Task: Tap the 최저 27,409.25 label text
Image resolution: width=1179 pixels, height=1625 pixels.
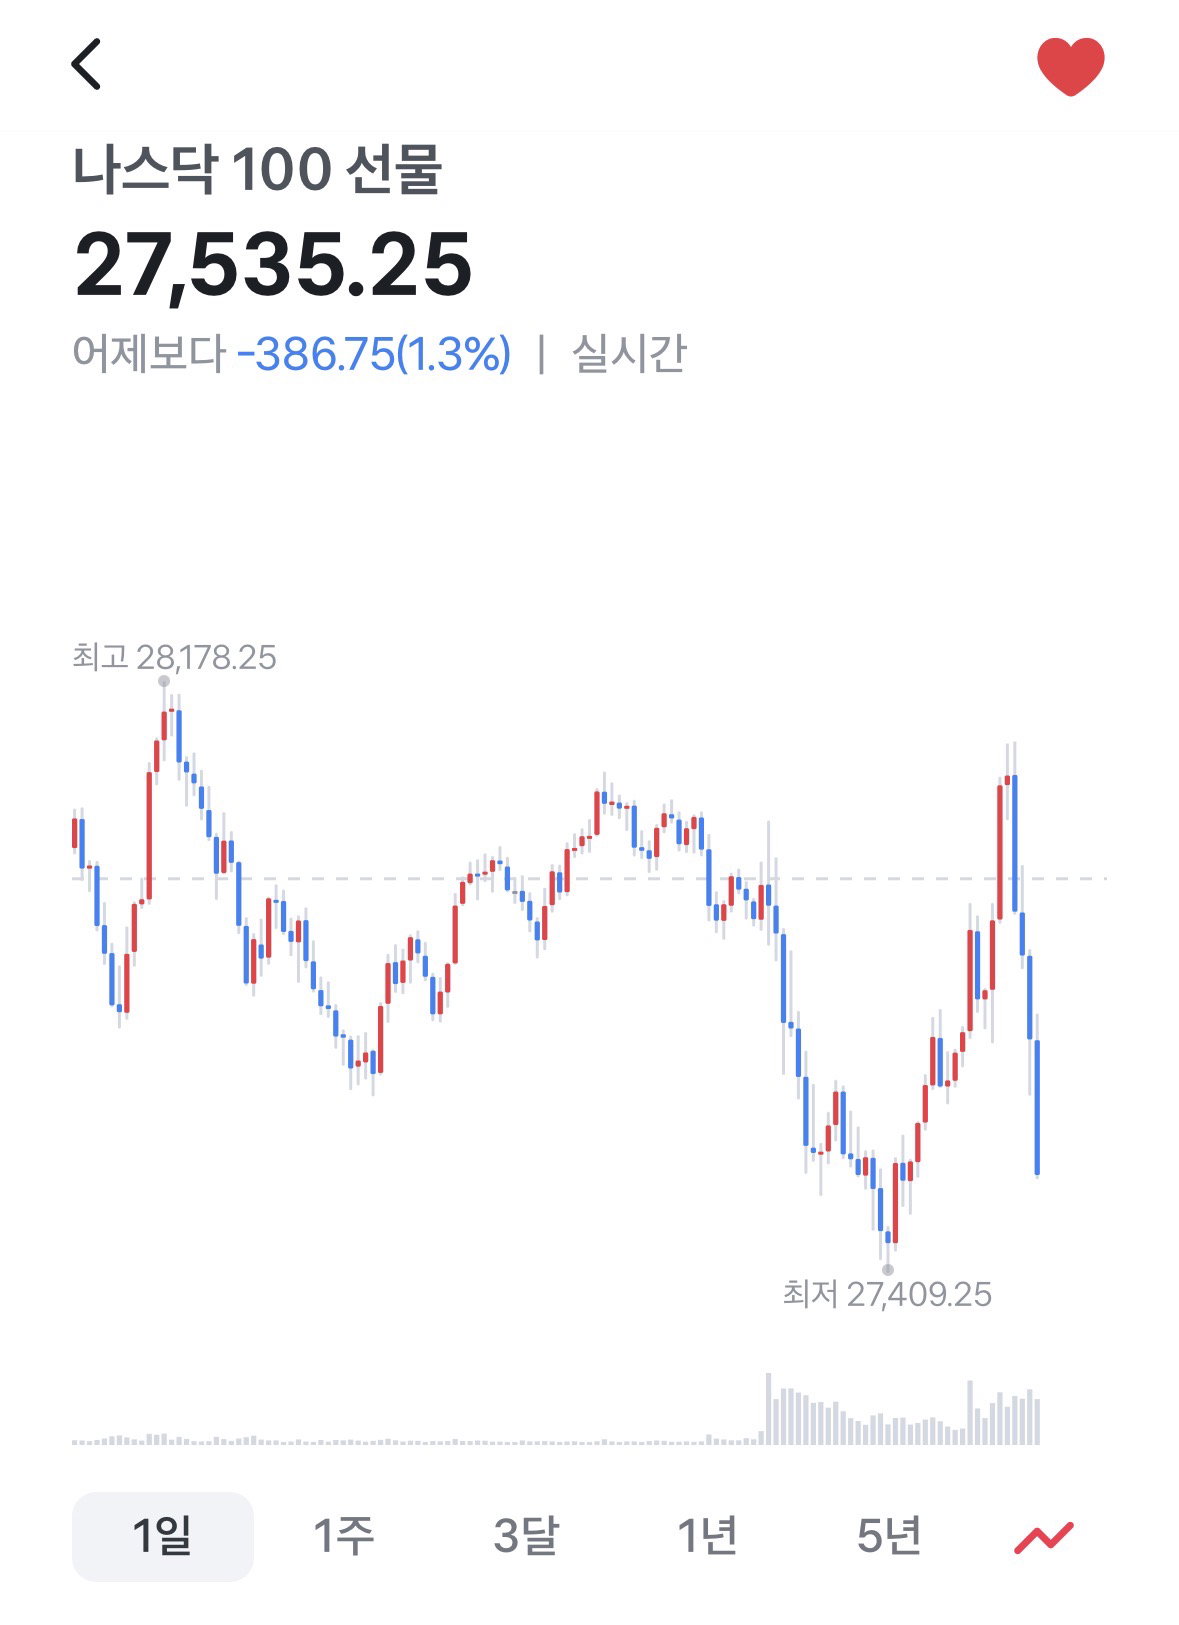Action: [x=887, y=1294]
